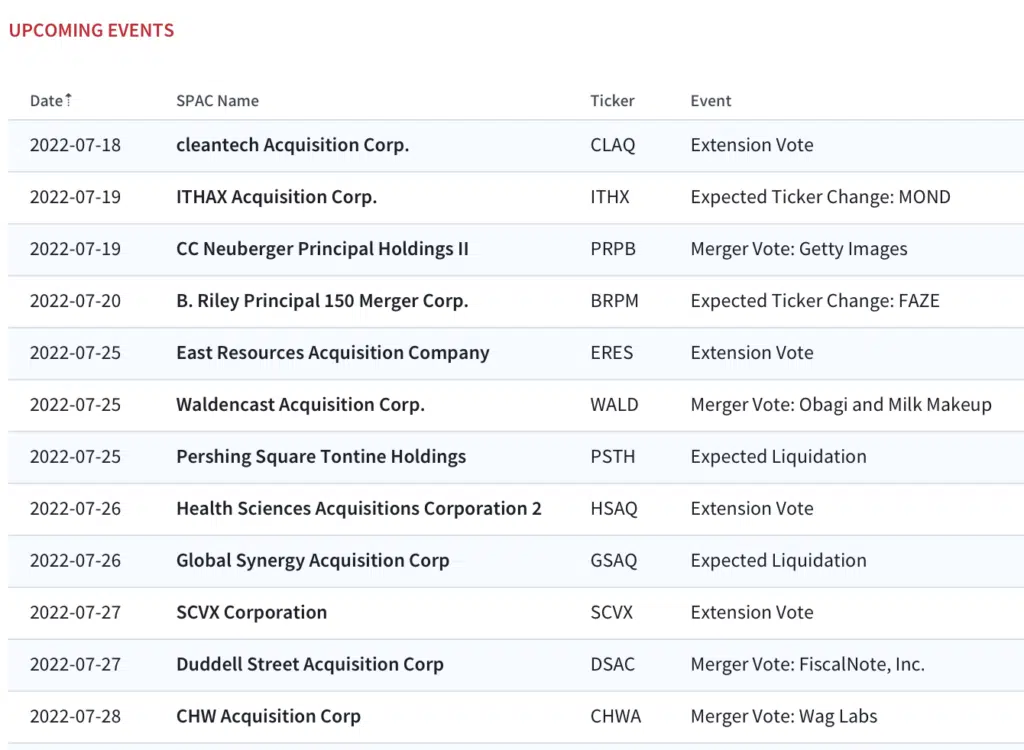Select Global Synergy Acquisition Corp

tap(313, 561)
